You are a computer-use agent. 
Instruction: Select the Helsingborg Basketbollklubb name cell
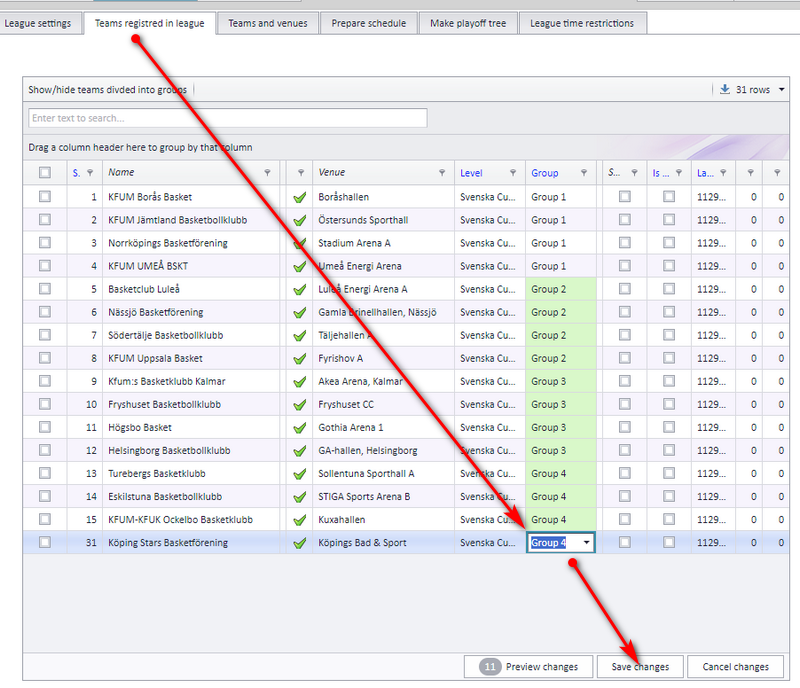tap(191, 451)
